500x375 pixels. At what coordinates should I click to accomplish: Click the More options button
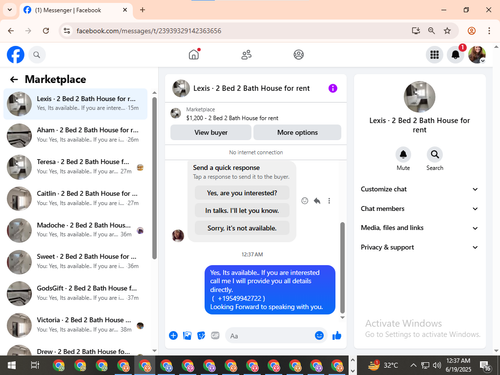[x=297, y=133]
